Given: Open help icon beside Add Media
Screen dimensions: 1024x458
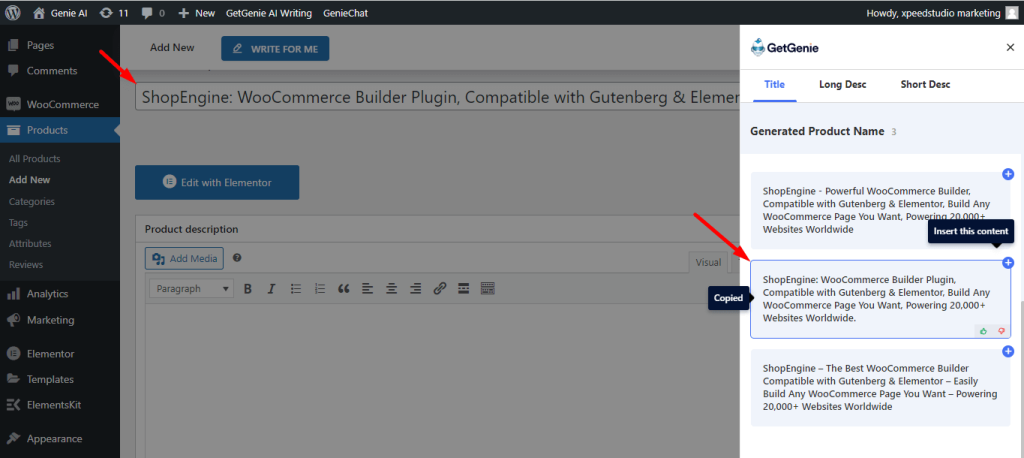Looking at the screenshot, I should coord(237,257).
